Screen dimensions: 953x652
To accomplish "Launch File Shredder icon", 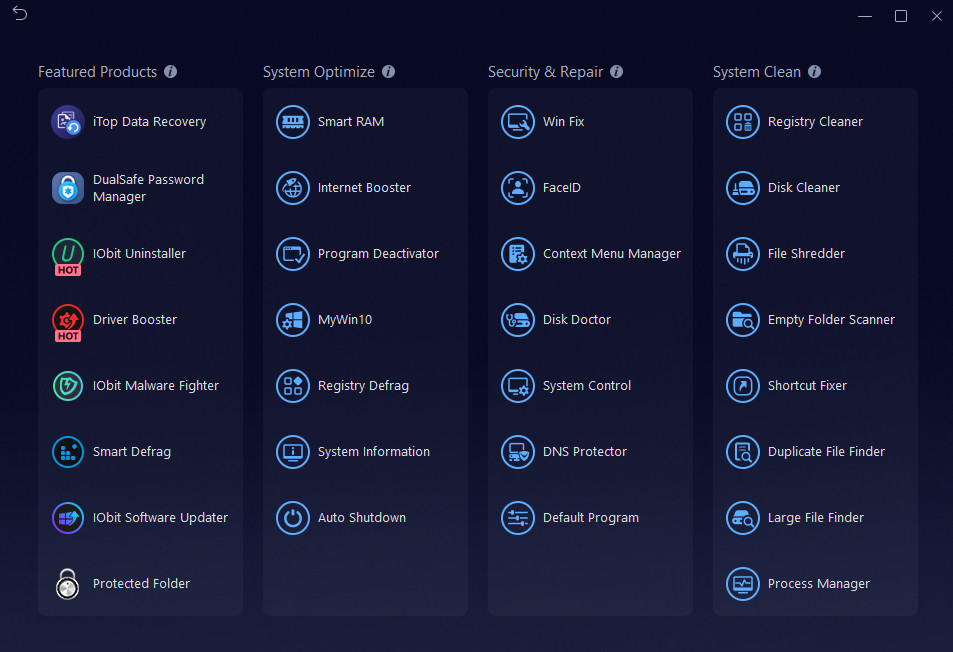I will tap(743, 254).
